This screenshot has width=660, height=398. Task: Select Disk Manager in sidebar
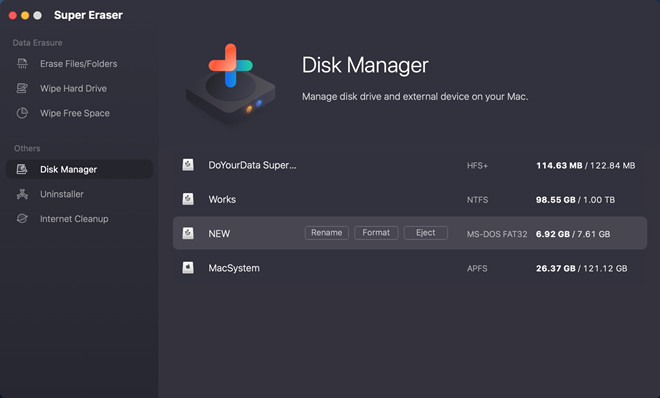(79, 169)
